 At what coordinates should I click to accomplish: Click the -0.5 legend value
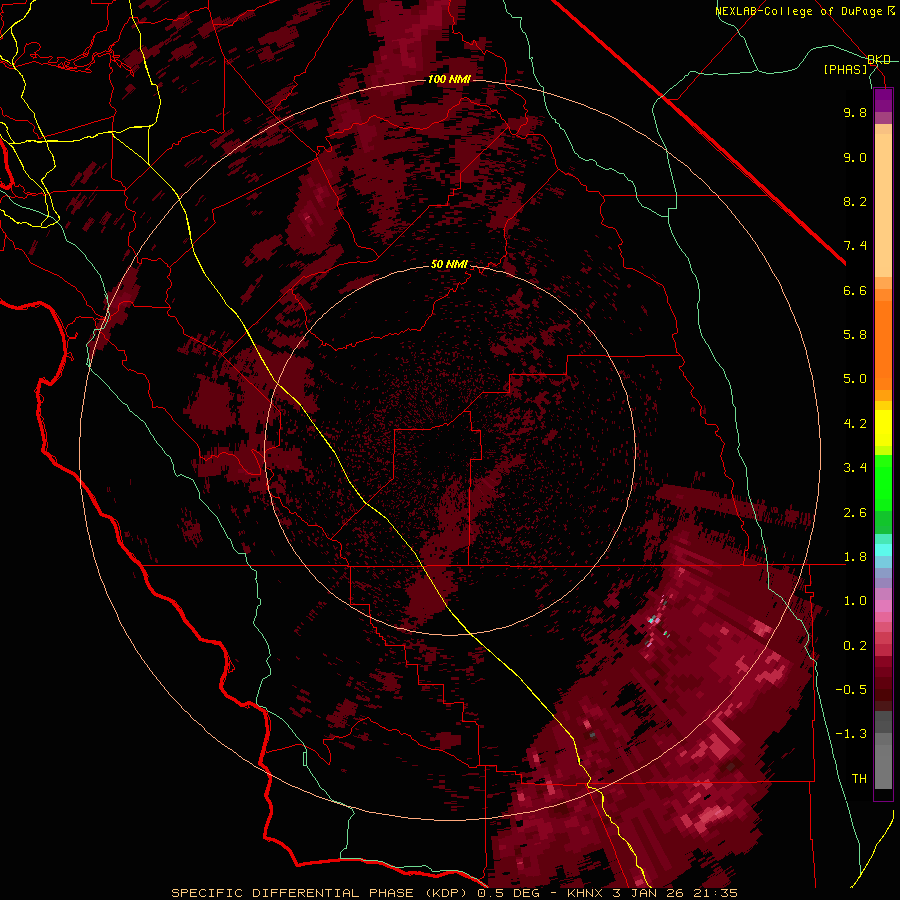pos(851,690)
